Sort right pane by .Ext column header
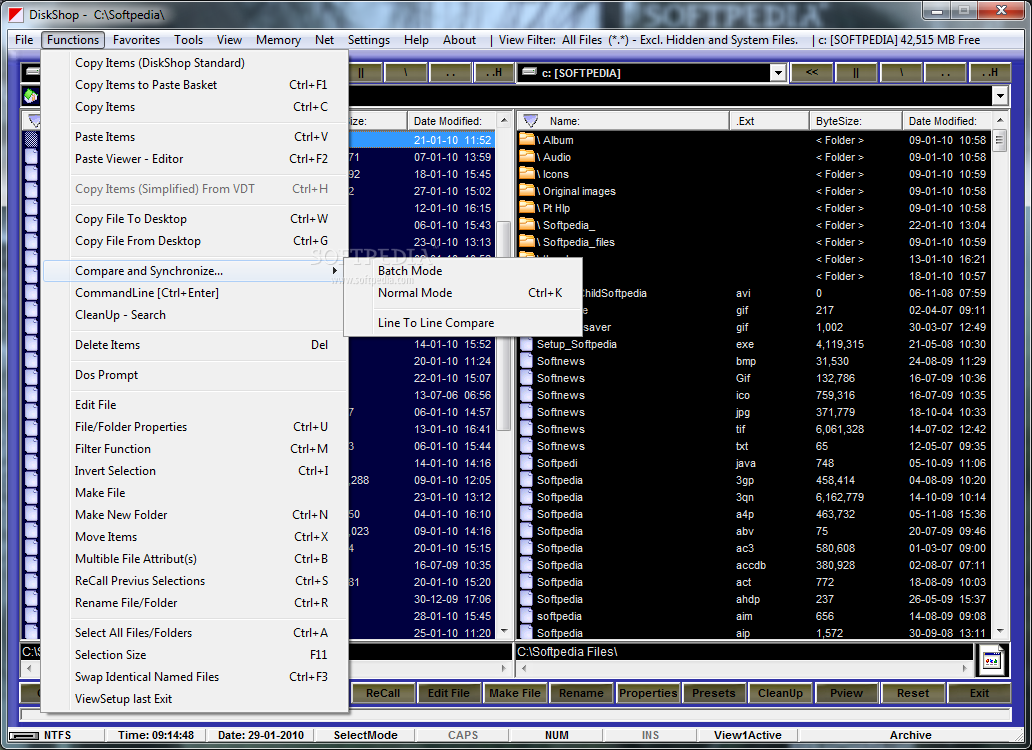1032x750 pixels. tap(769, 121)
